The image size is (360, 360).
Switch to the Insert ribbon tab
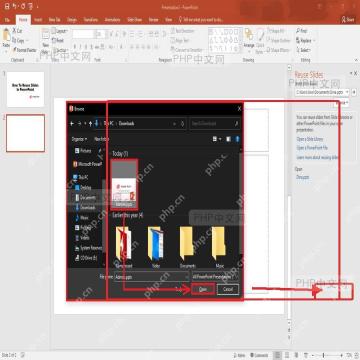(x=38, y=20)
